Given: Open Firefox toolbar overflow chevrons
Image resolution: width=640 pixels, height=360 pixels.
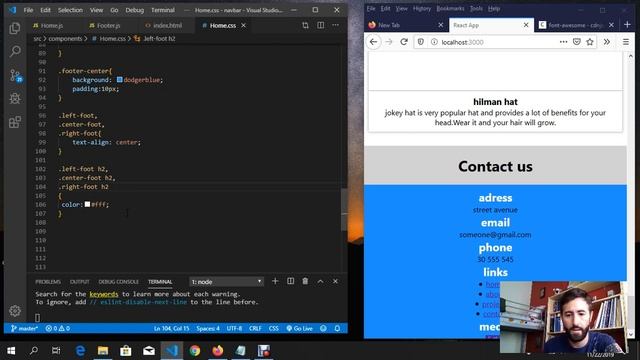Looking at the screenshot, I should [607, 42].
